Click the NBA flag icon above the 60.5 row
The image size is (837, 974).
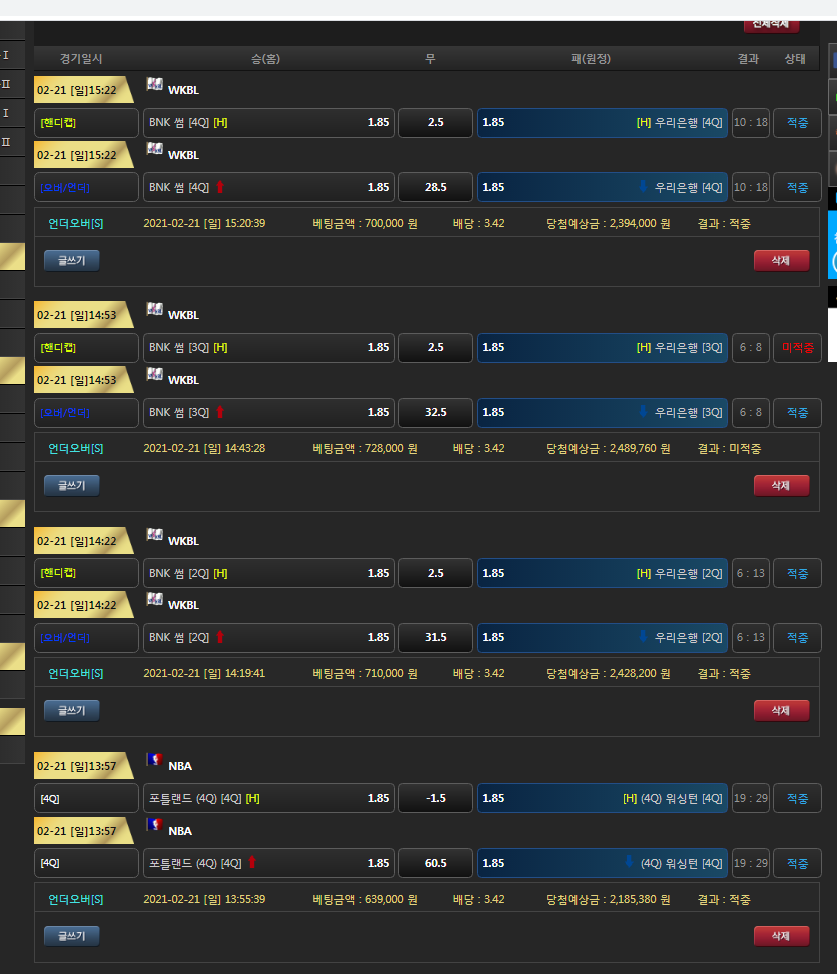tap(154, 824)
